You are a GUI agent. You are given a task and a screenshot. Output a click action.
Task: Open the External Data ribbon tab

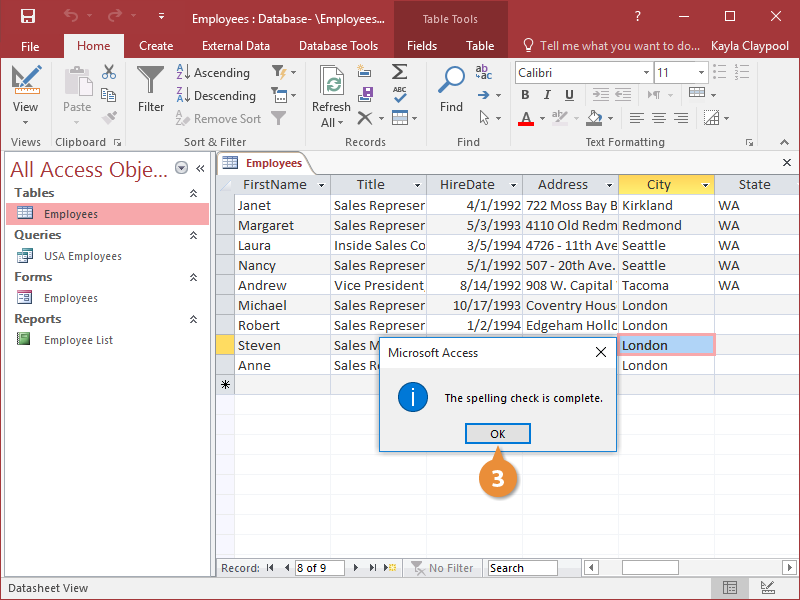pos(235,45)
